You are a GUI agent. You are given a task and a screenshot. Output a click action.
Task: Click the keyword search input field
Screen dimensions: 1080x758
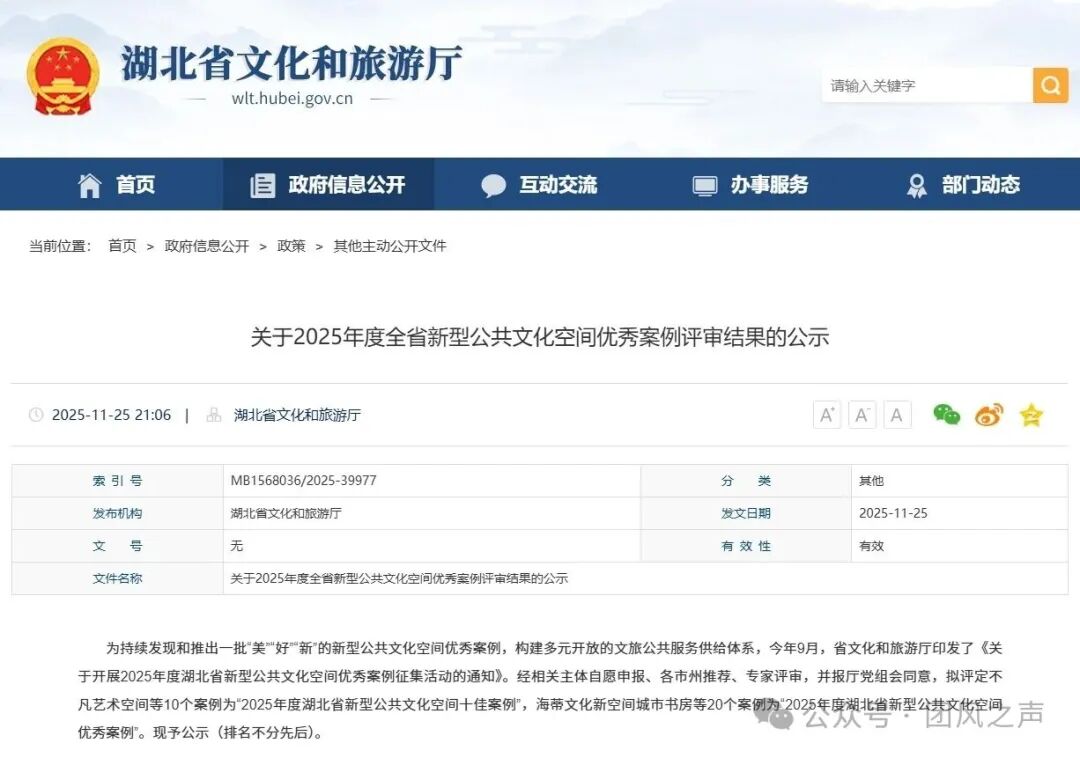point(926,86)
